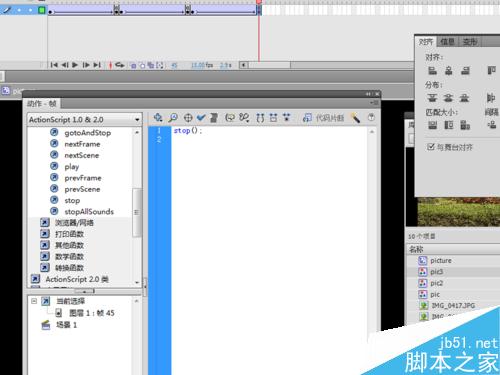
Task: Toggle Script Assist wand icon
Action: [355, 118]
